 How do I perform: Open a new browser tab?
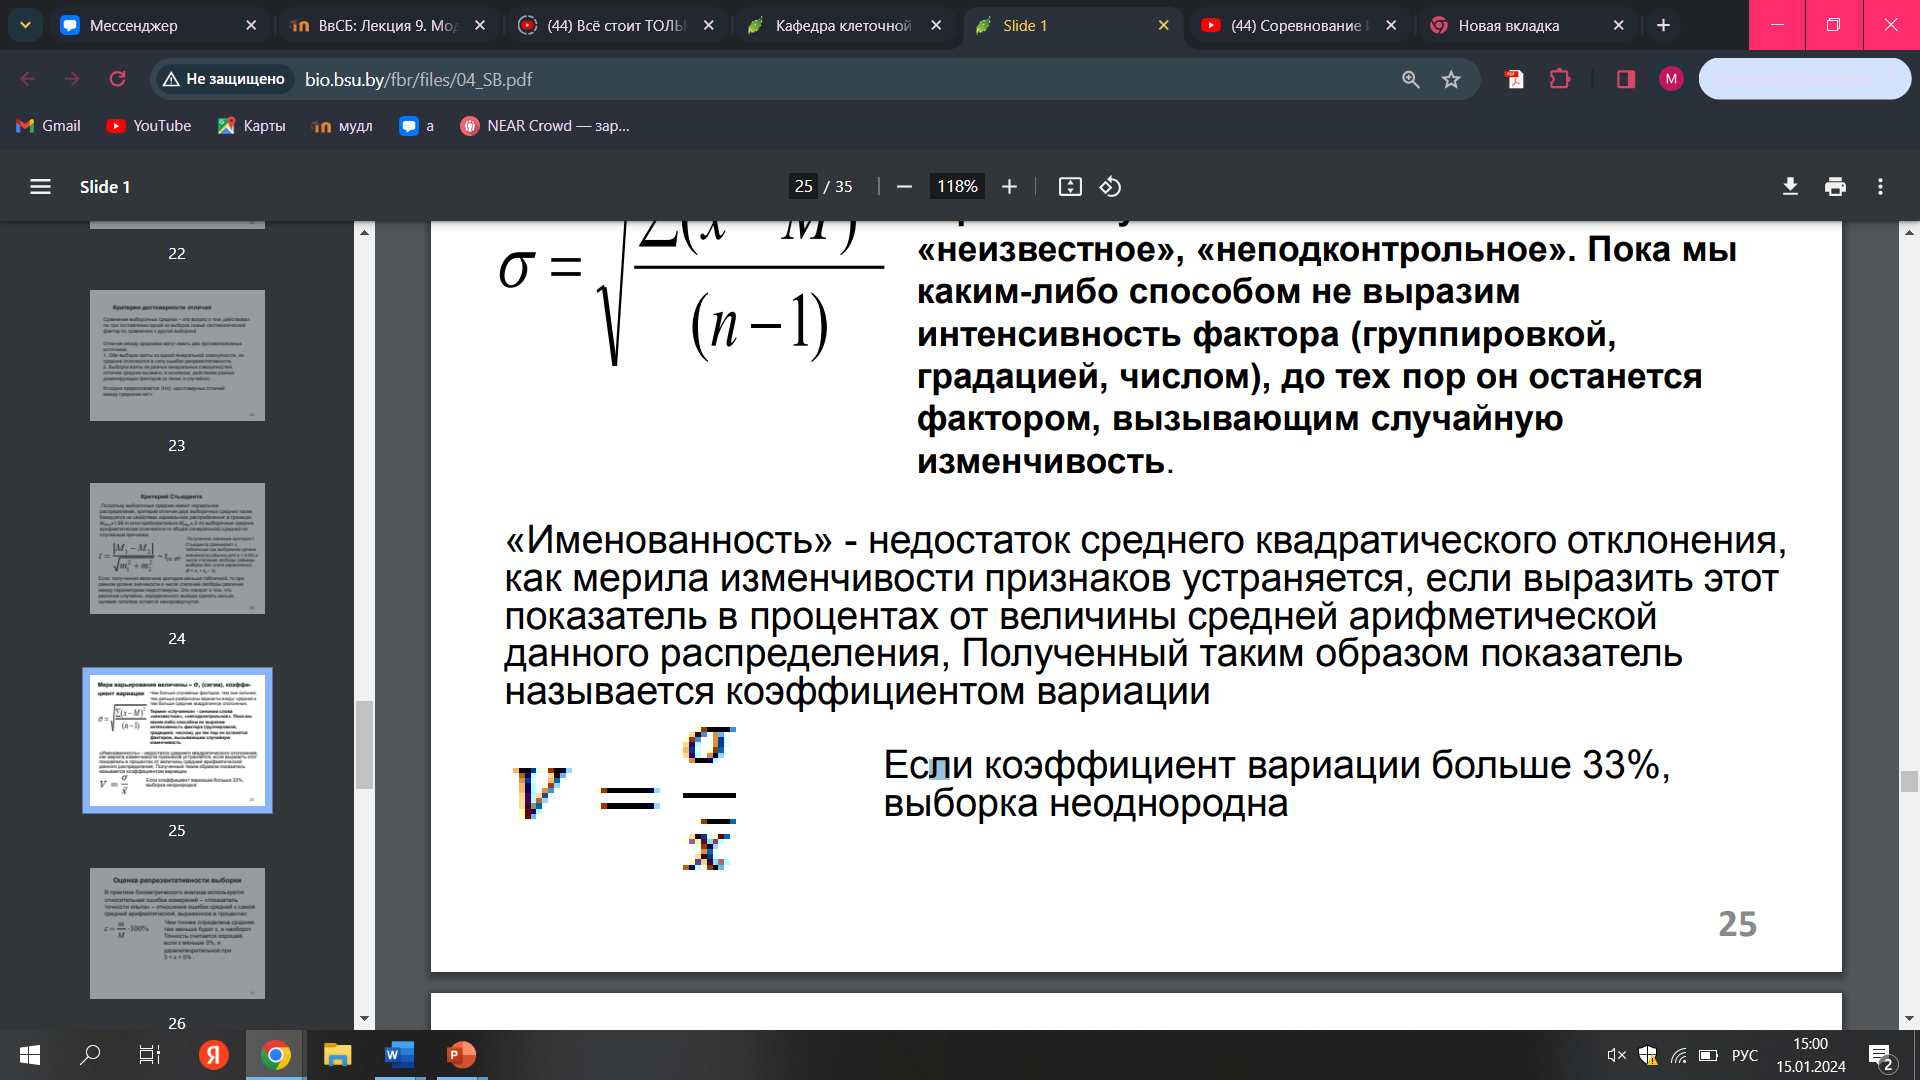click(x=1663, y=25)
